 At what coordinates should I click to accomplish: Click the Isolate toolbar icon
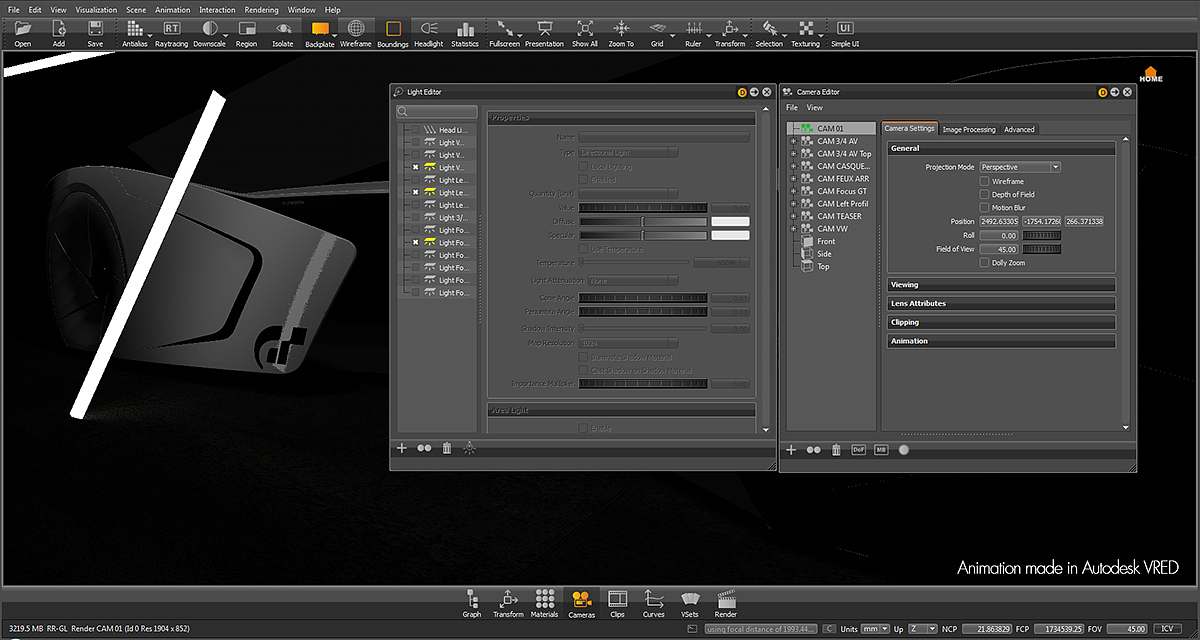tap(283, 30)
